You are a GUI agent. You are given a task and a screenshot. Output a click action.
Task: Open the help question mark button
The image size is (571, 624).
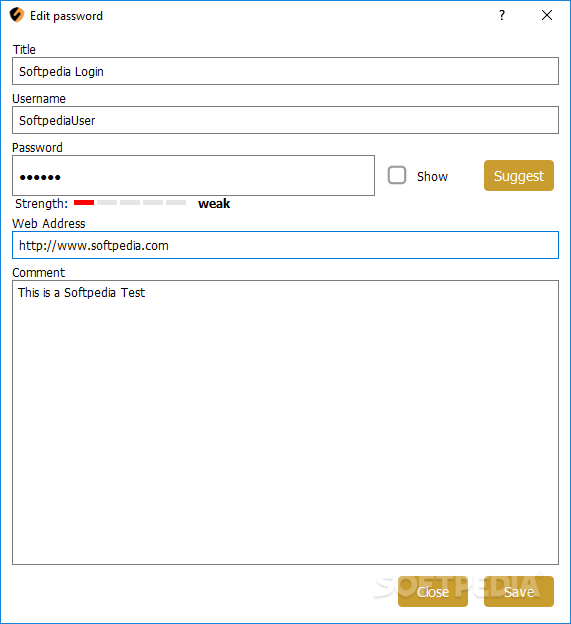(502, 15)
